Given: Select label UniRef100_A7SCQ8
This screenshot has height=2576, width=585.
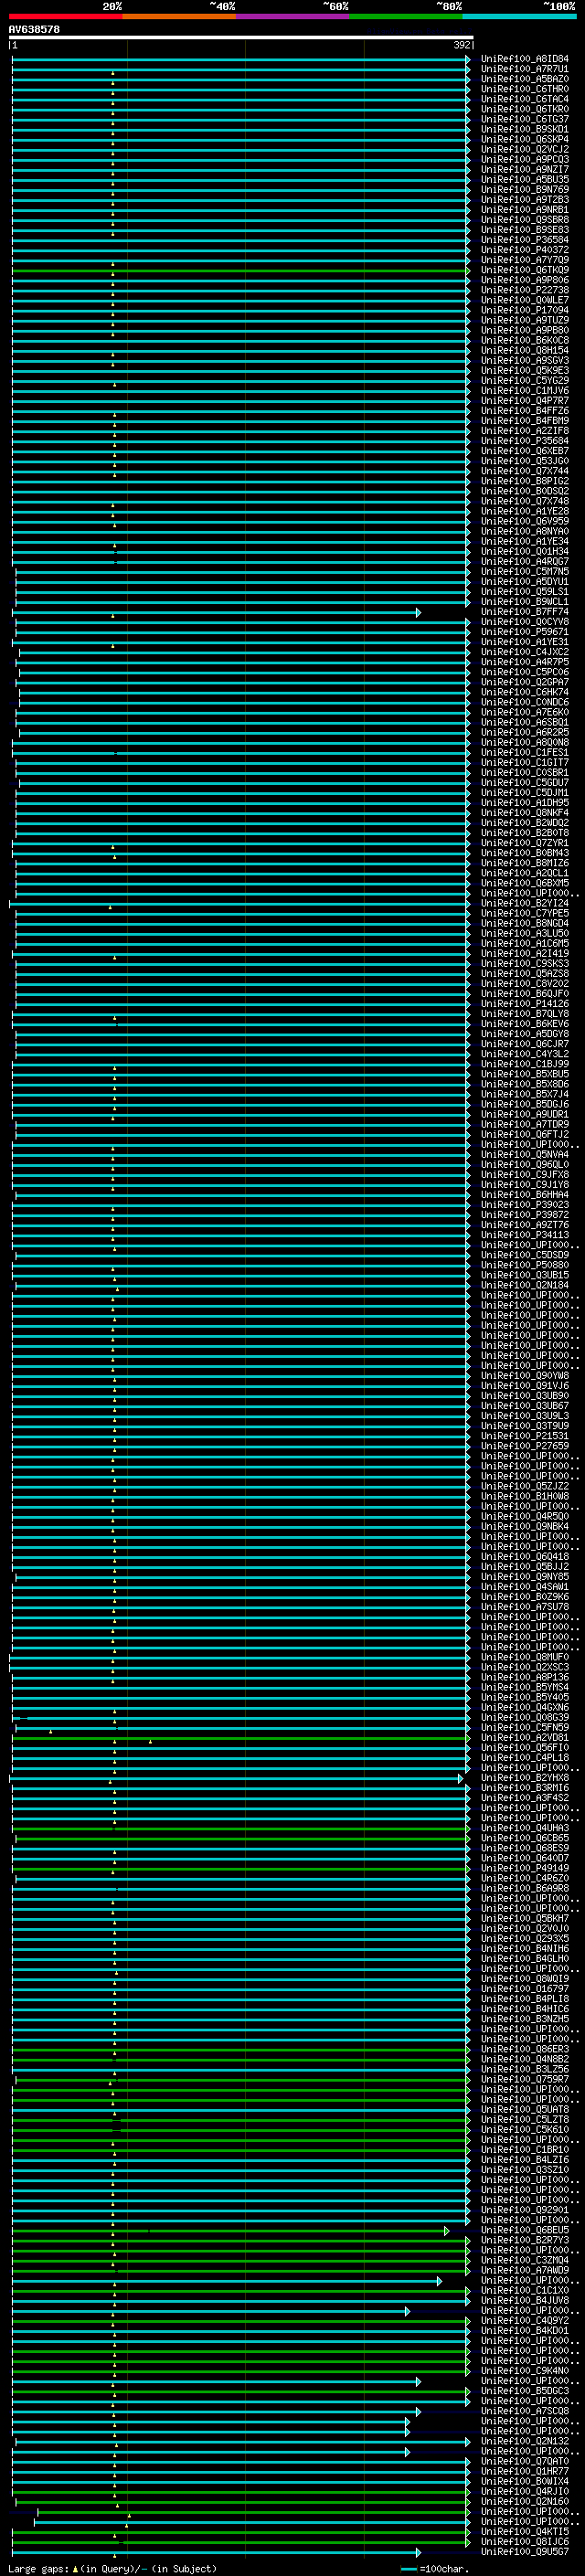Looking at the screenshot, I should pos(524,2410).
